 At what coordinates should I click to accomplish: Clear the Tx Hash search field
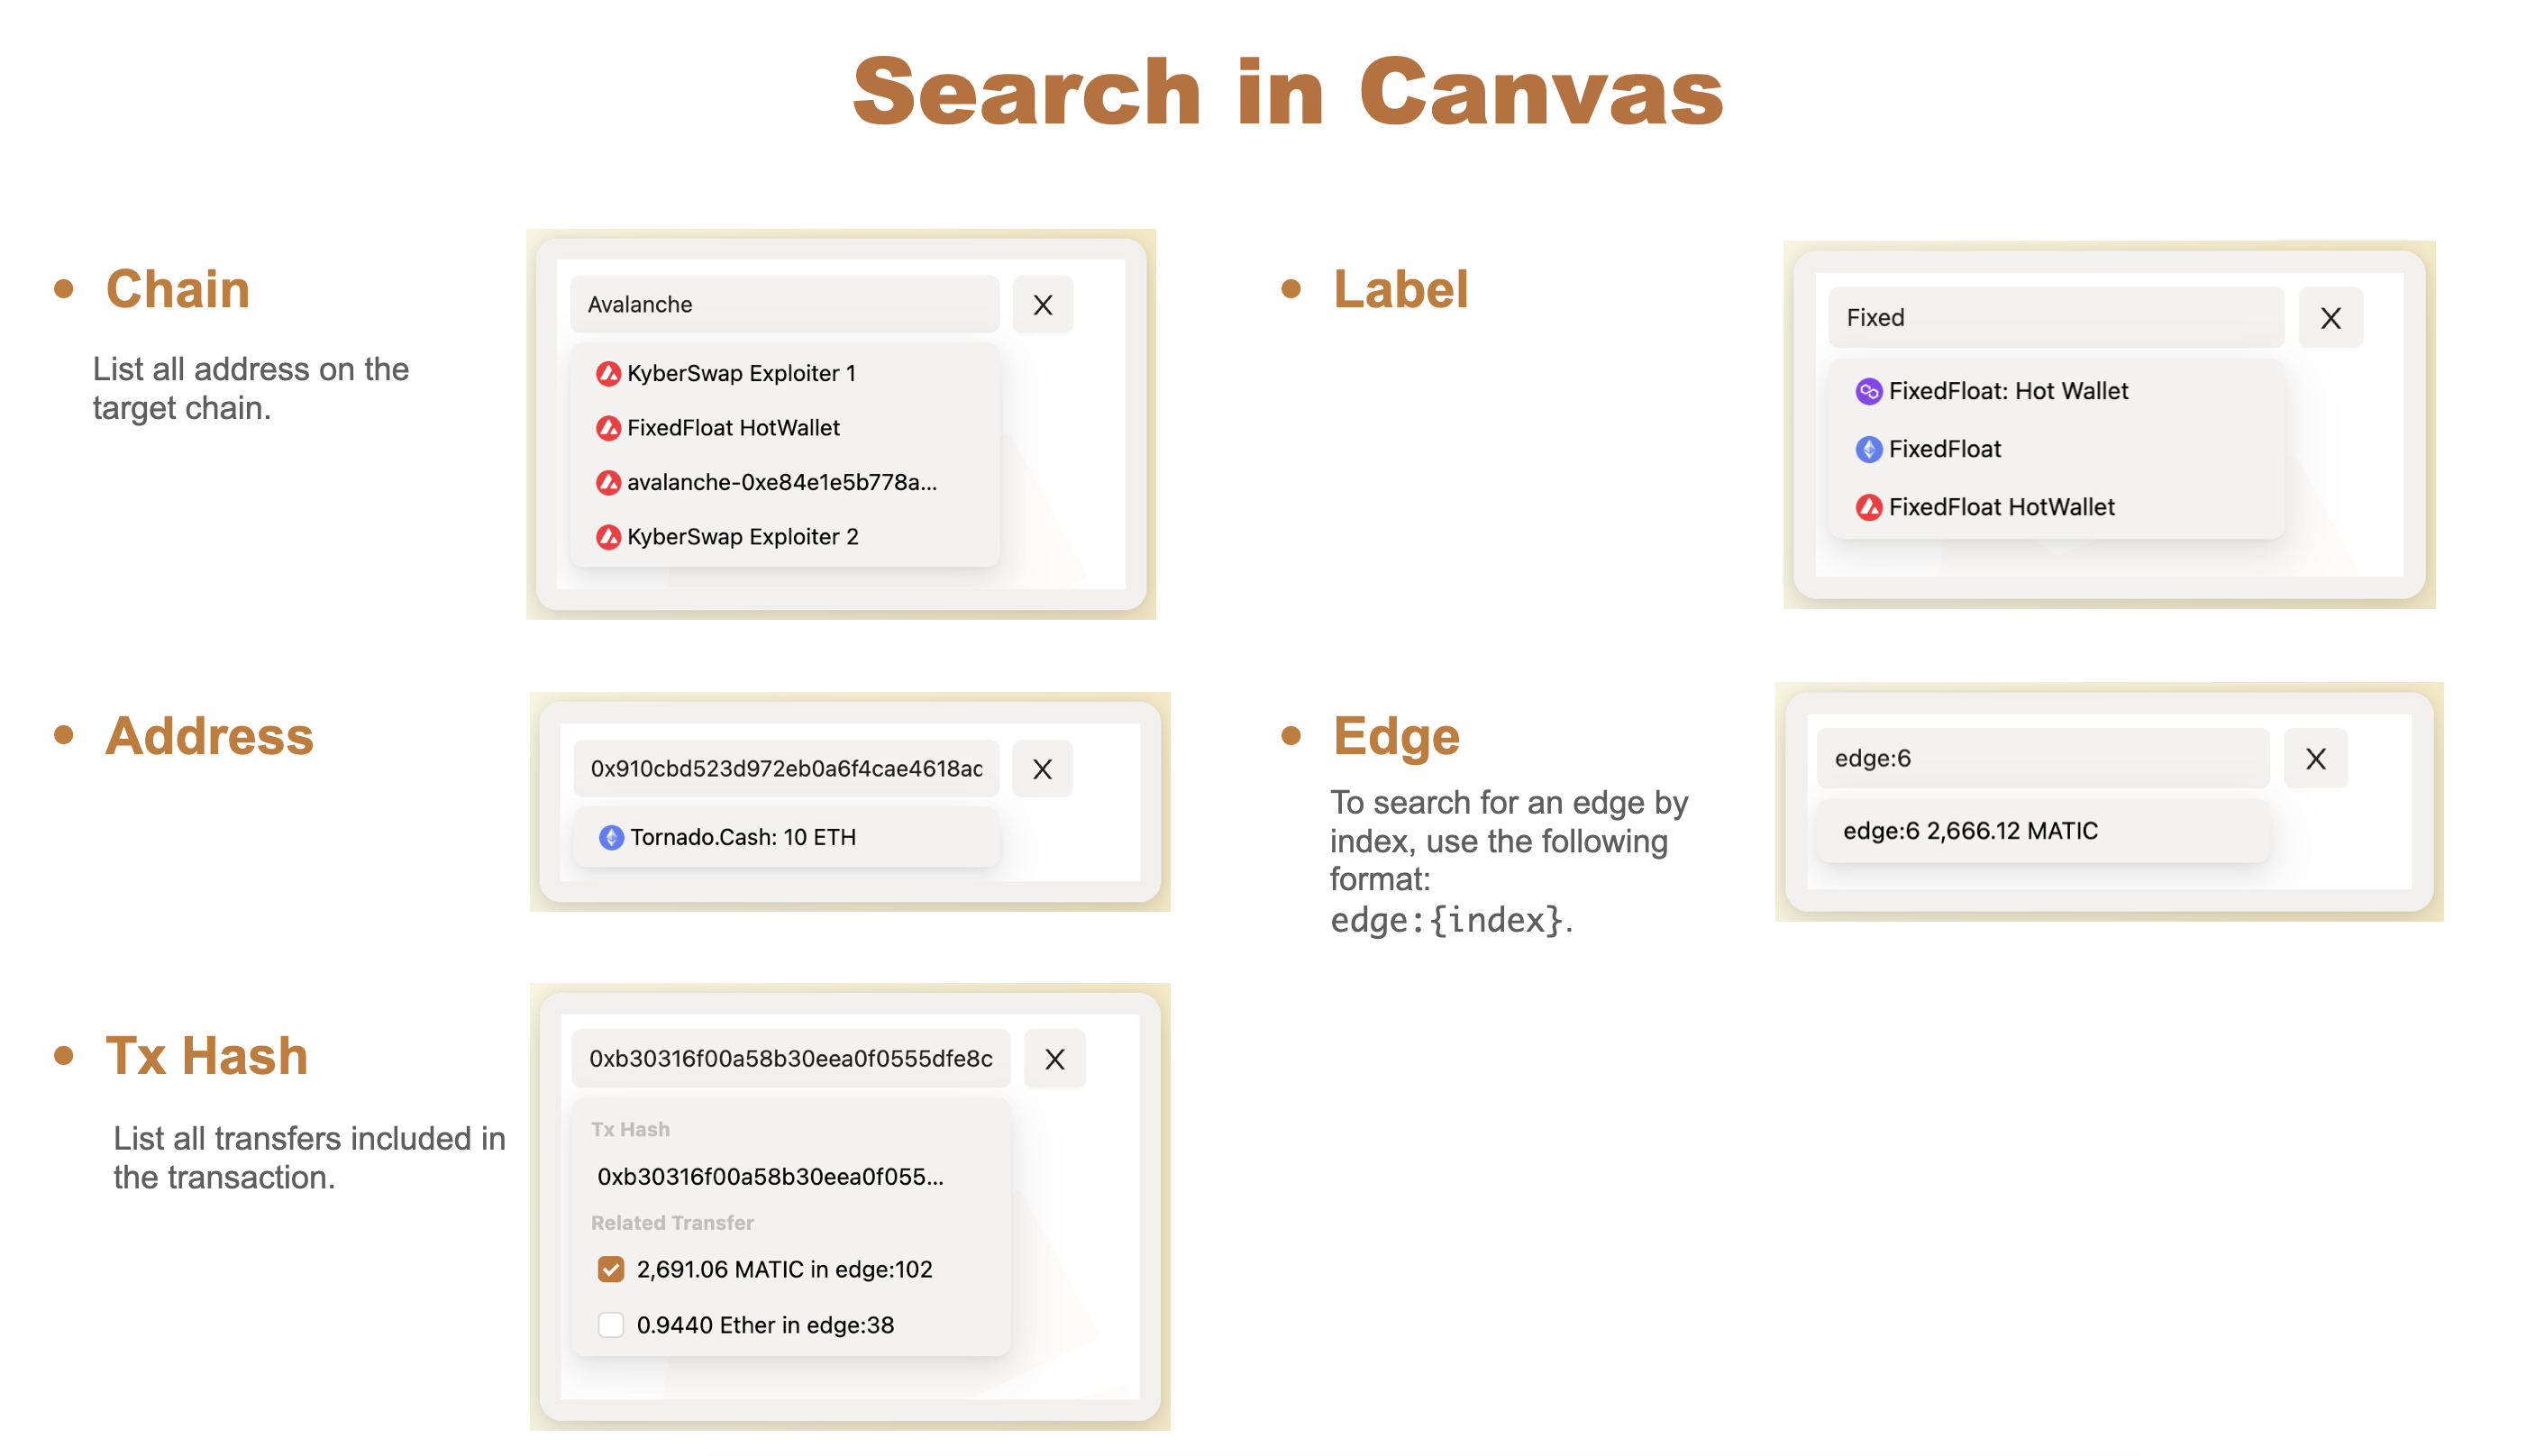pyautogui.click(x=1054, y=1059)
